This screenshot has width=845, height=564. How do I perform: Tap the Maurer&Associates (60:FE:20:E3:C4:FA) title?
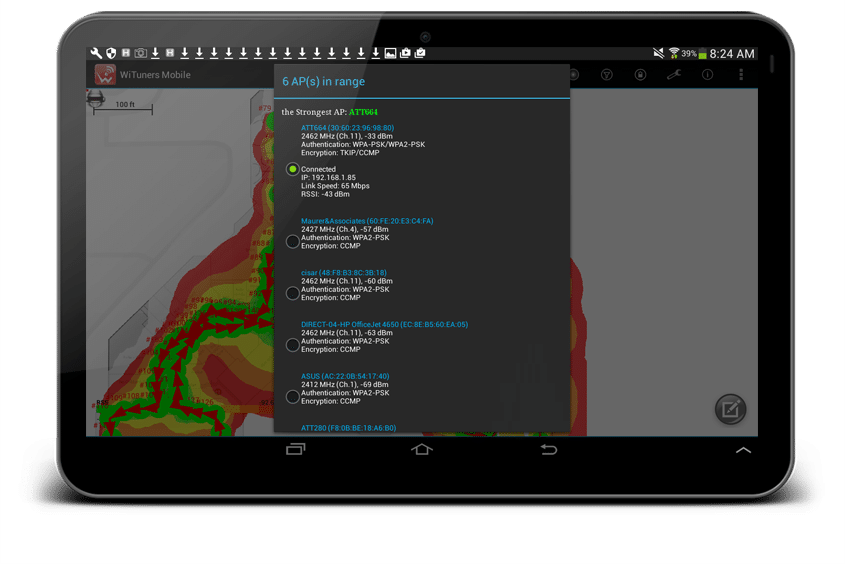(367, 221)
